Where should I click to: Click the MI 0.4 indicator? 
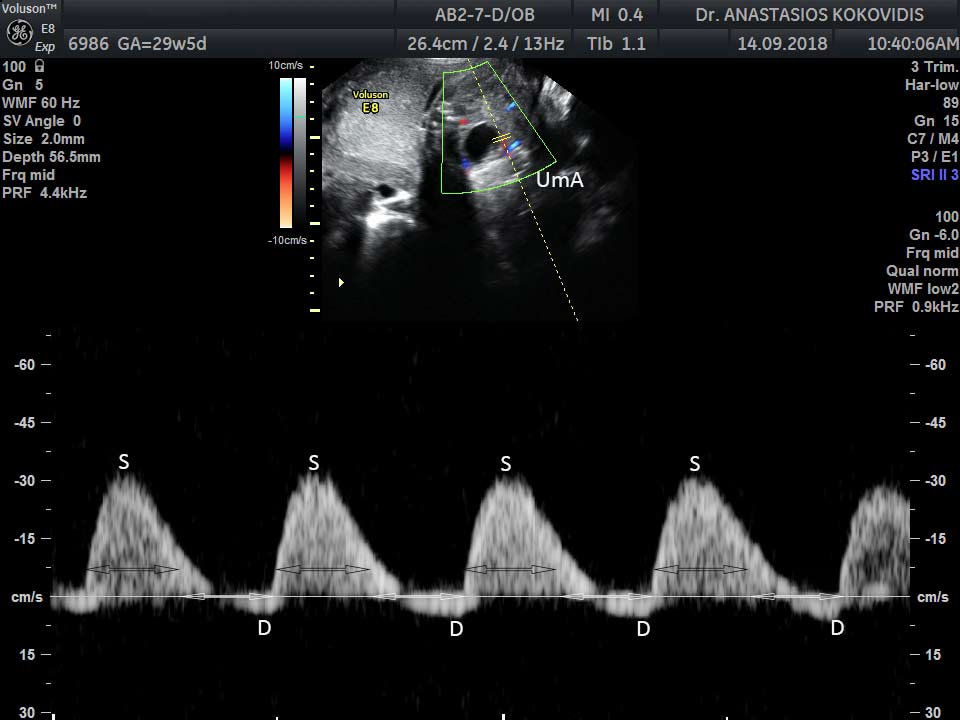click(617, 15)
